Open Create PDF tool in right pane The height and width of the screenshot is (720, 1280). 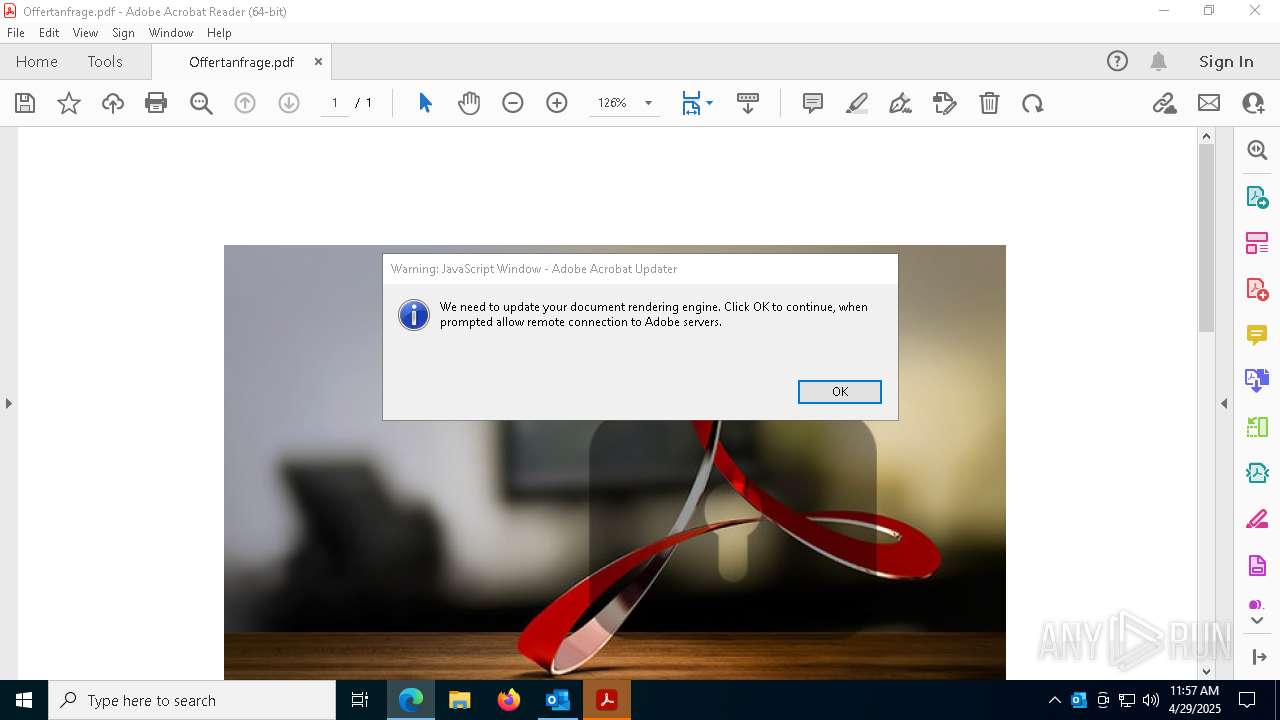1257,289
